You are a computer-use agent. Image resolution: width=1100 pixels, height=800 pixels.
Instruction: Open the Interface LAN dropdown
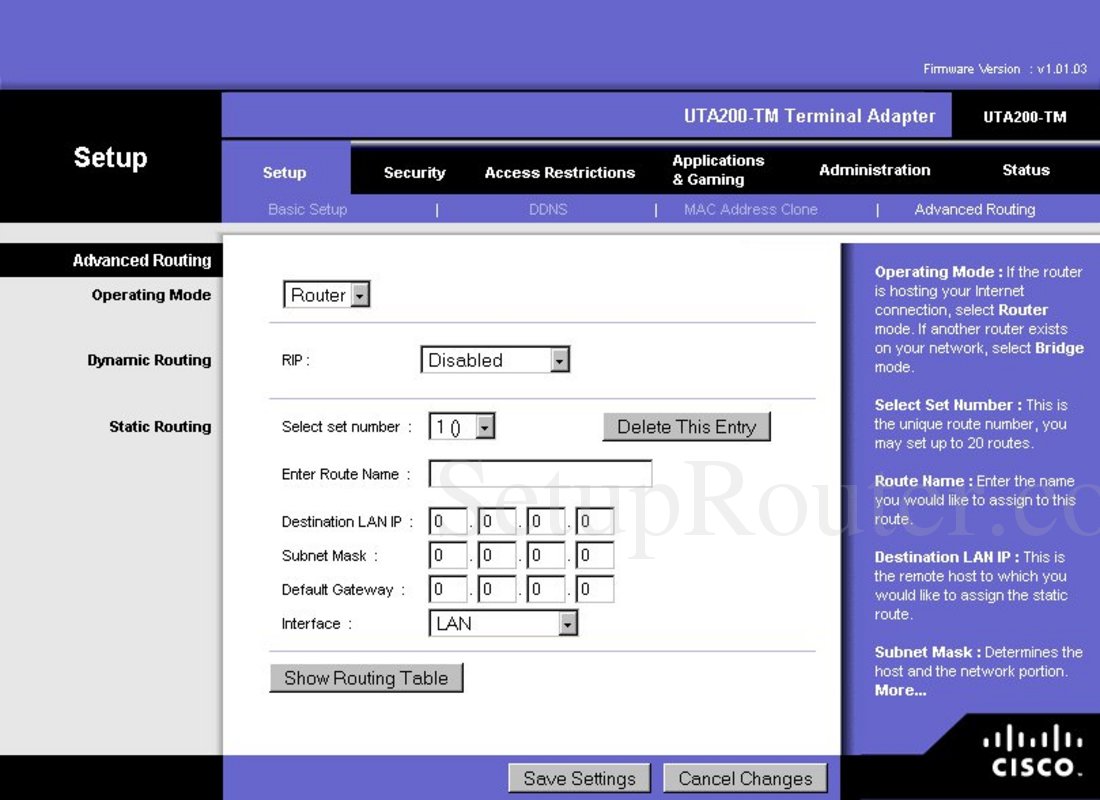[503, 623]
